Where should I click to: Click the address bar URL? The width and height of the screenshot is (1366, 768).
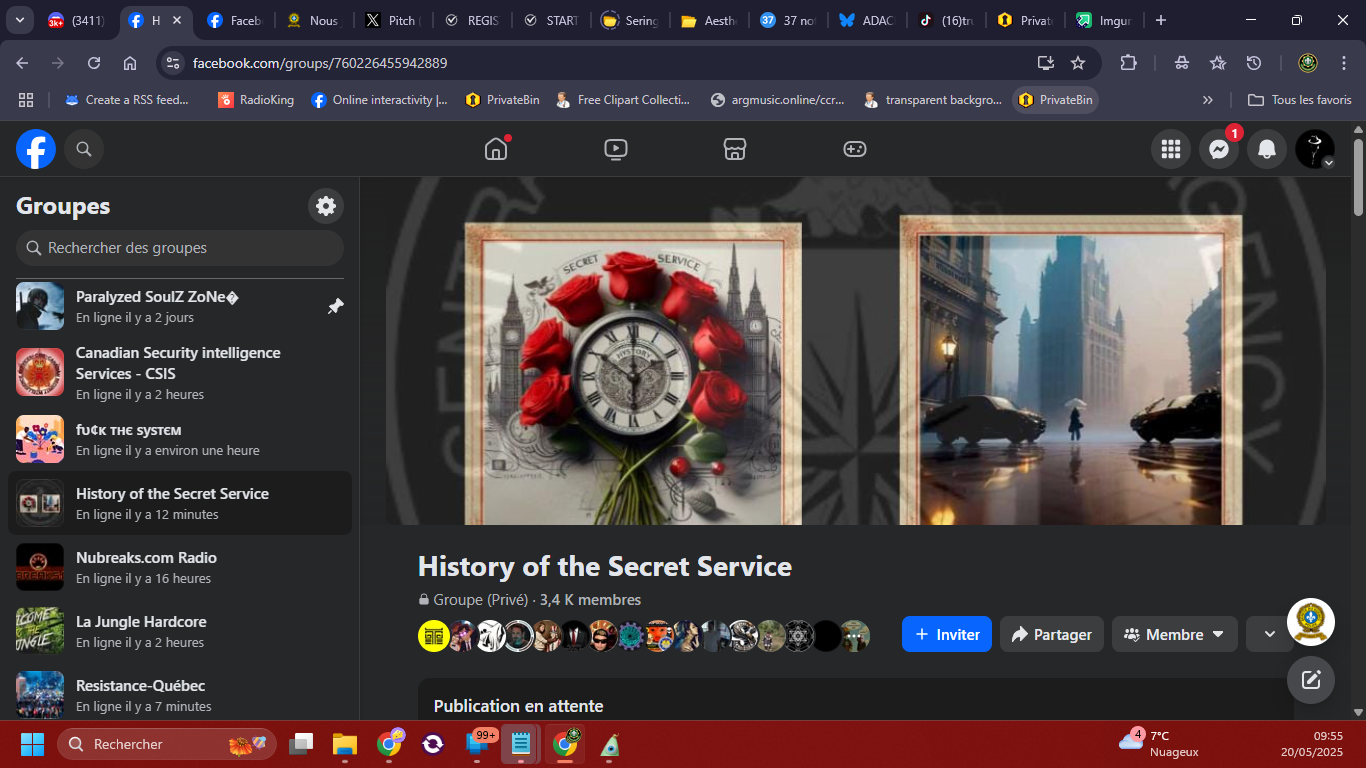coord(320,63)
